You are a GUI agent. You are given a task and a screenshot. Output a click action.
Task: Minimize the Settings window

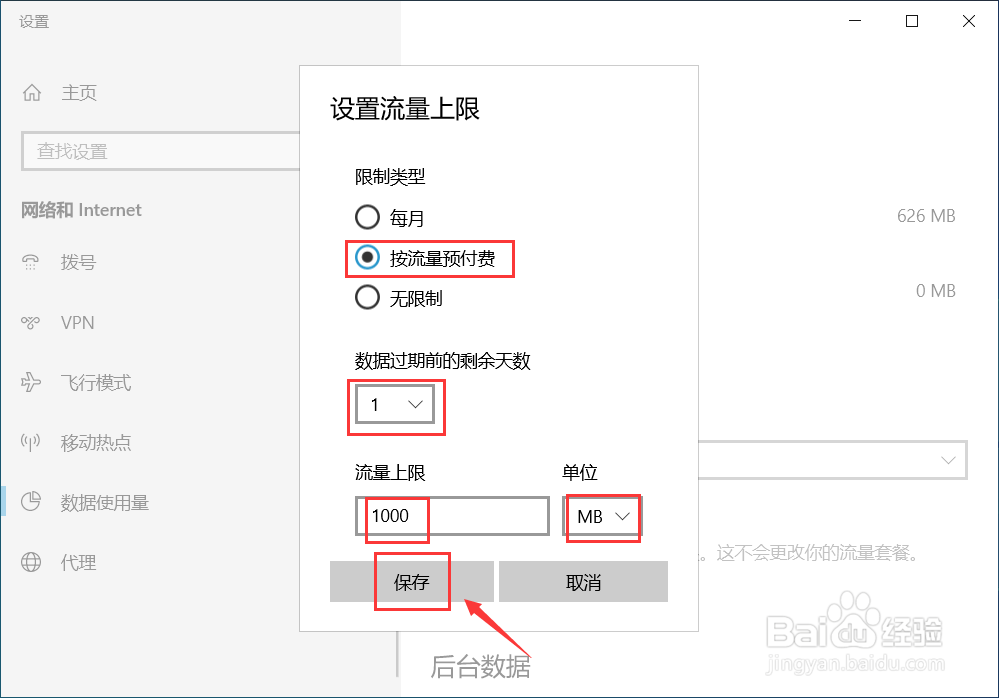click(x=855, y=21)
